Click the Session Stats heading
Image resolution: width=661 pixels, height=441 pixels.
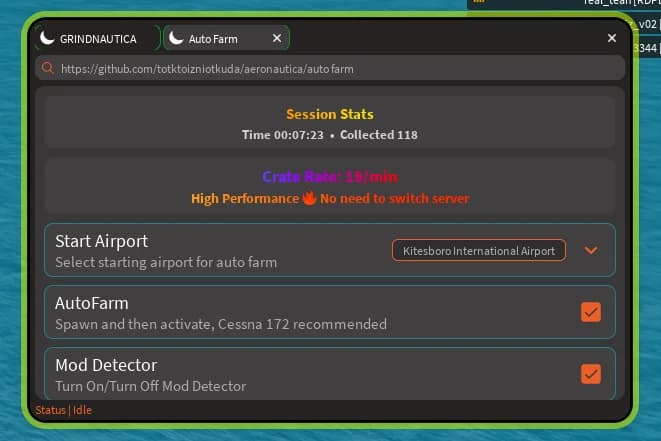(x=330, y=114)
